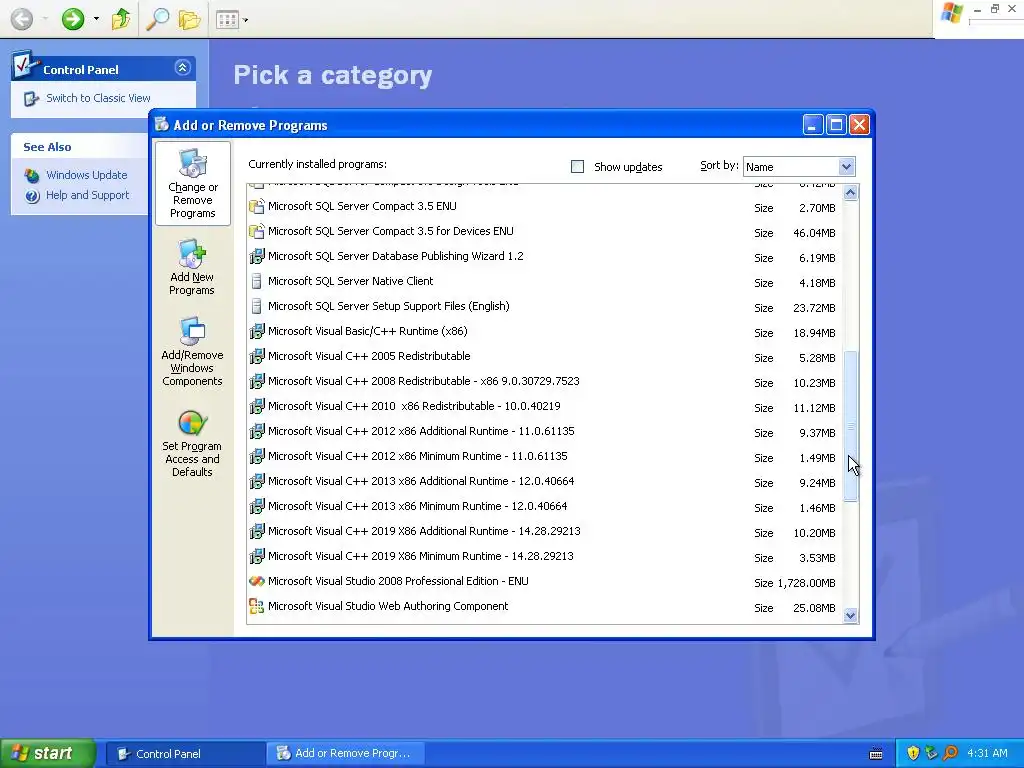
Task: Click the 46.04MB size value
Action: (814, 233)
